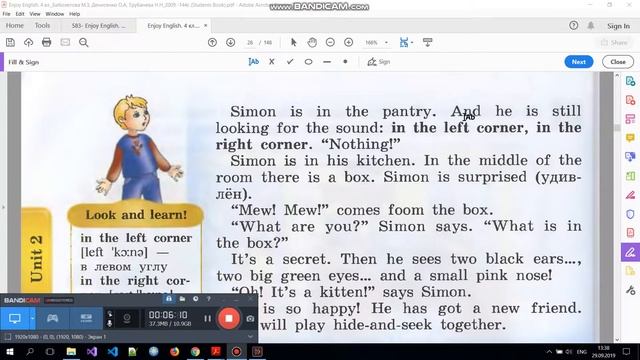
Task: Open Firefox from taskbar
Action: tap(174, 351)
